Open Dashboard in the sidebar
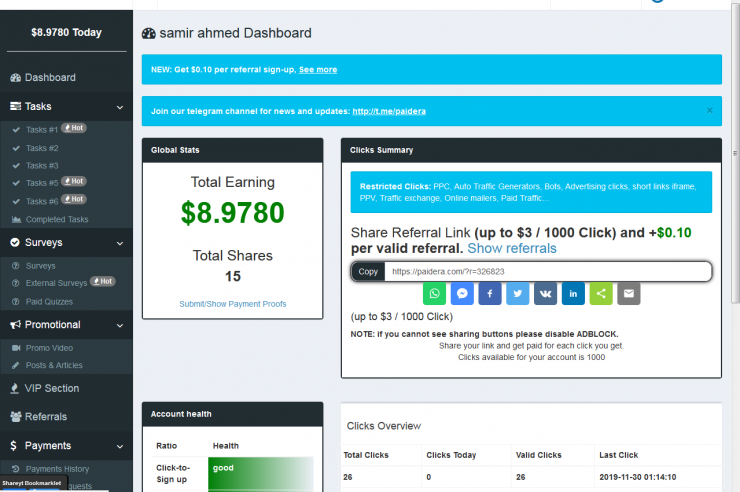This screenshot has height=492, width=740. [50, 77]
